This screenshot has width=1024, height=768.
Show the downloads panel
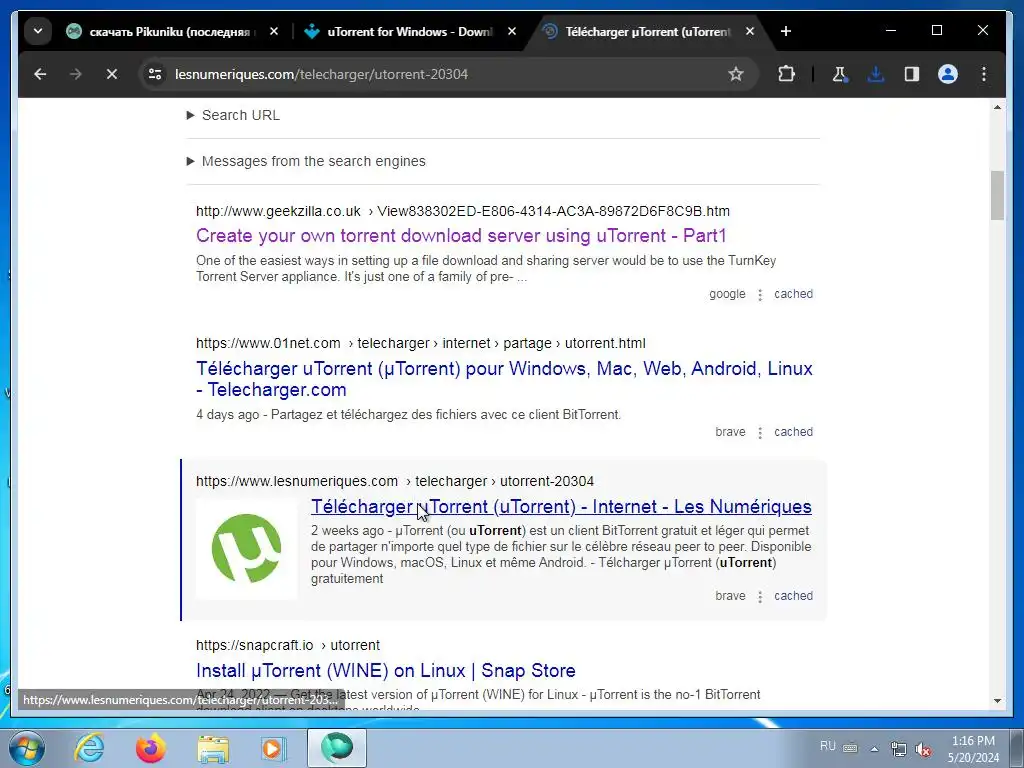[x=876, y=74]
